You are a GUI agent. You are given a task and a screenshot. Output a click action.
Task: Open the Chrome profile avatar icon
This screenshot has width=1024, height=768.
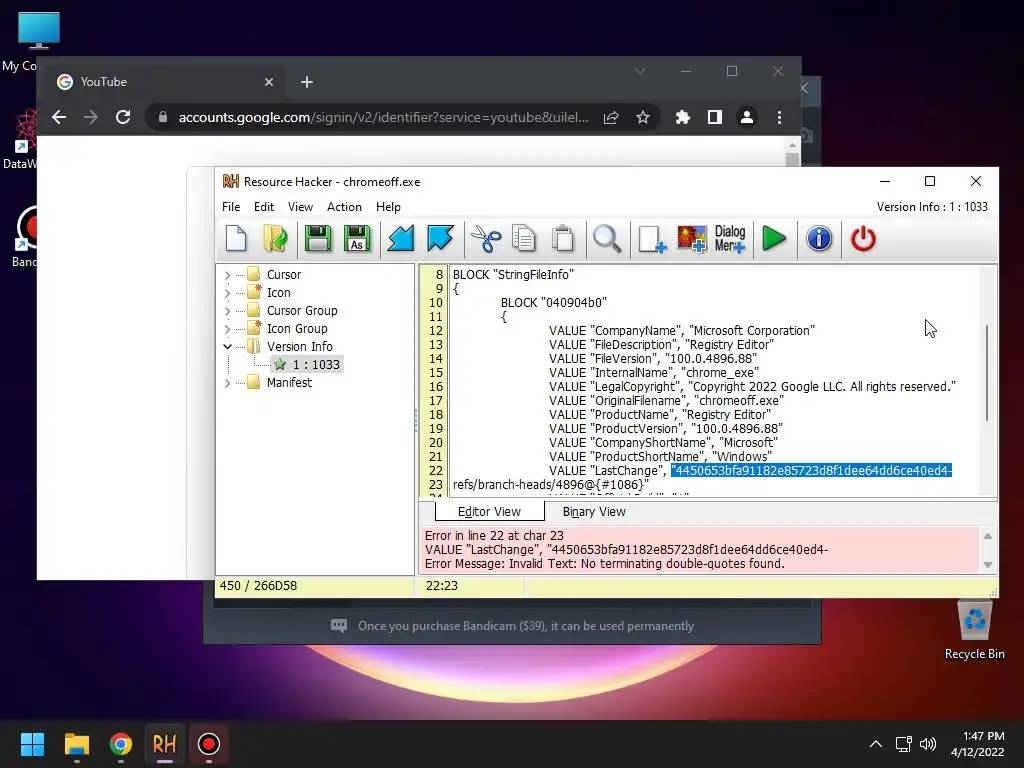(x=746, y=118)
